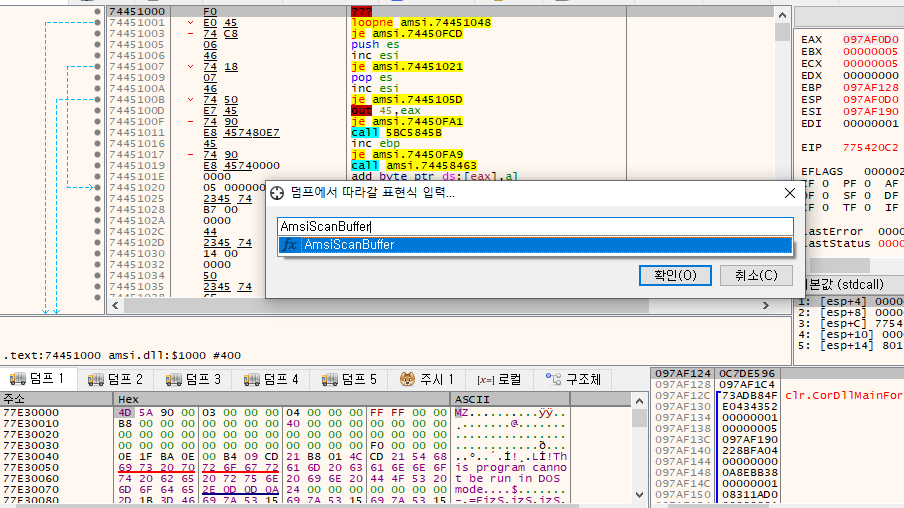Screen dimensions: 904x508
Task: Click jump arrow marker at 74451001
Action: (190, 22)
